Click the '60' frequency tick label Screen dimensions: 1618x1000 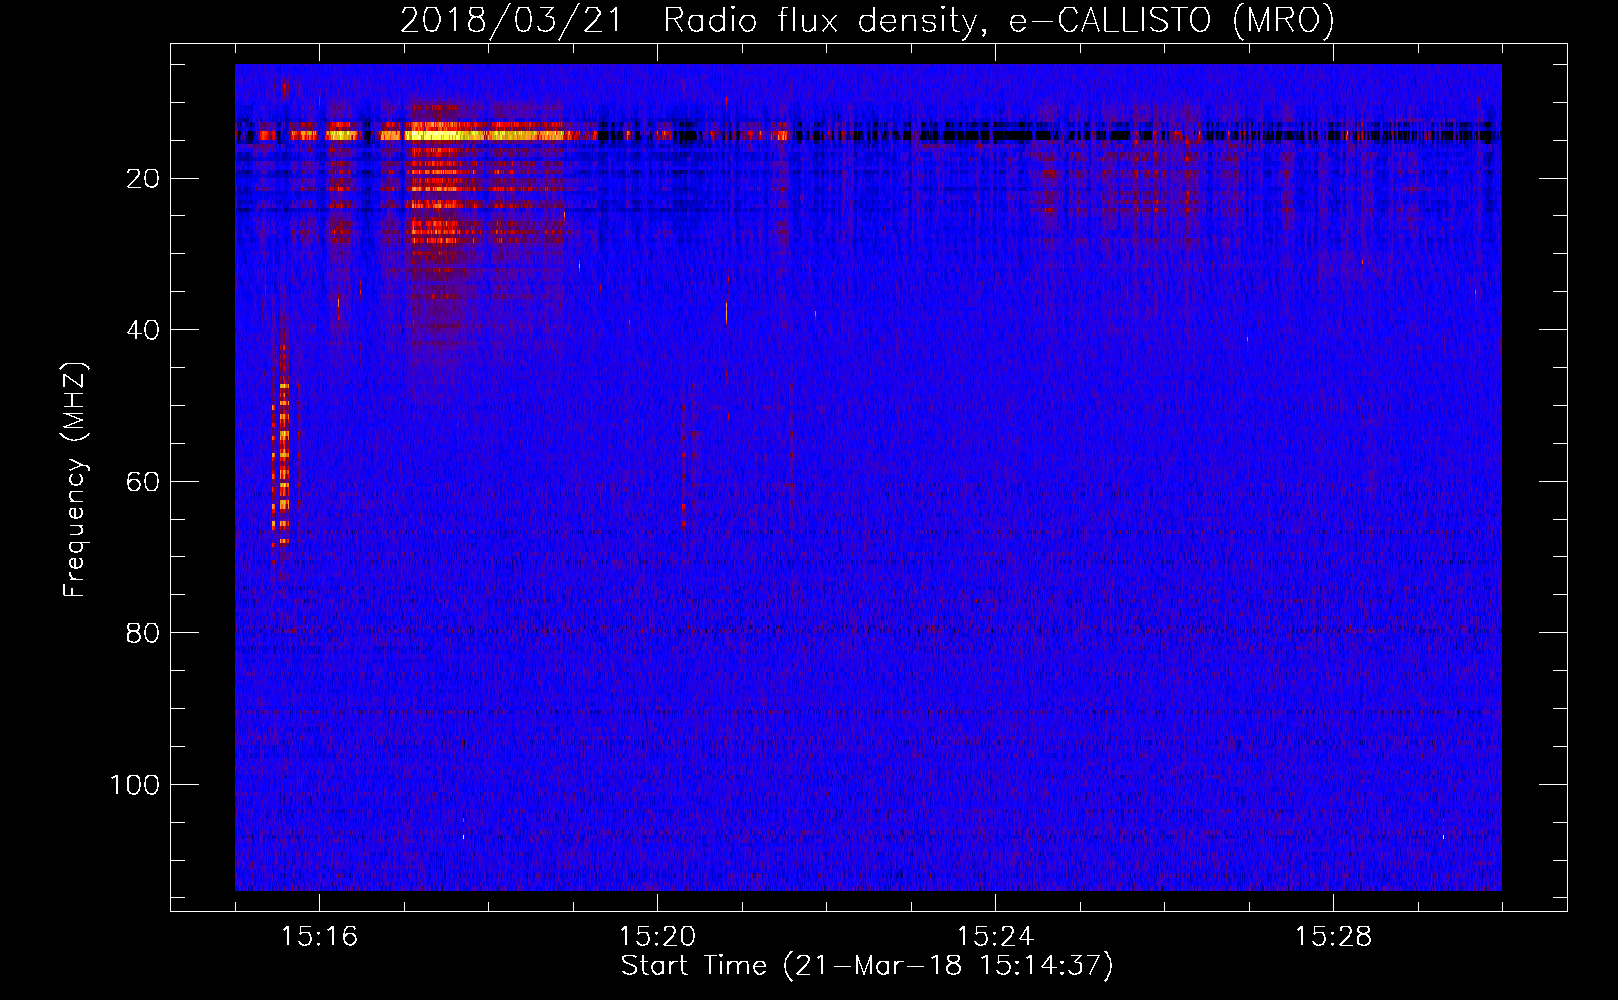[144, 482]
